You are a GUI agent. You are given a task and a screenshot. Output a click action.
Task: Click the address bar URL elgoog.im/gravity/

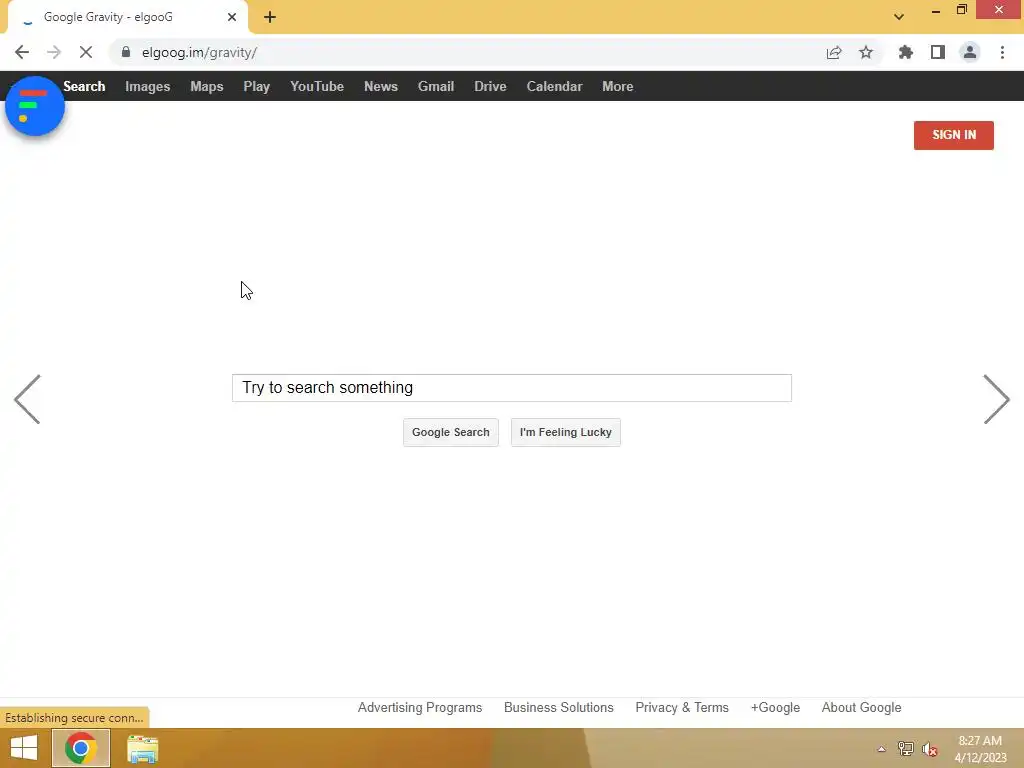click(x=199, y=52)
